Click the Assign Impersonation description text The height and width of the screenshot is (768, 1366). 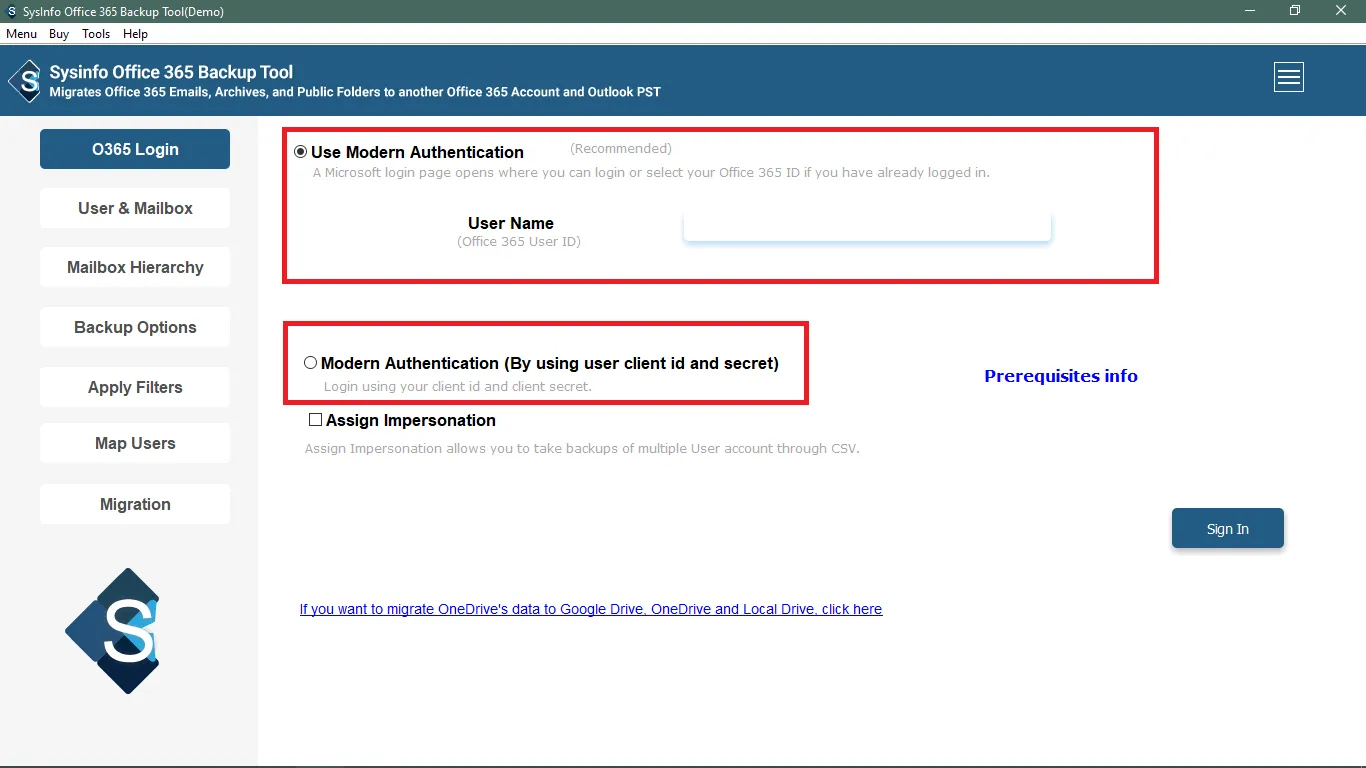(582, 449)
